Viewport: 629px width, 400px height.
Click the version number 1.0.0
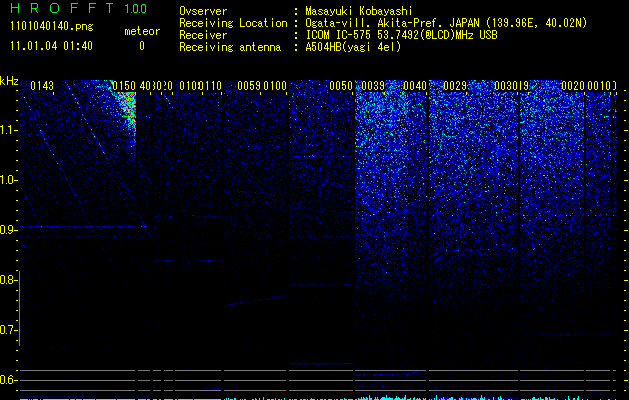136,8
